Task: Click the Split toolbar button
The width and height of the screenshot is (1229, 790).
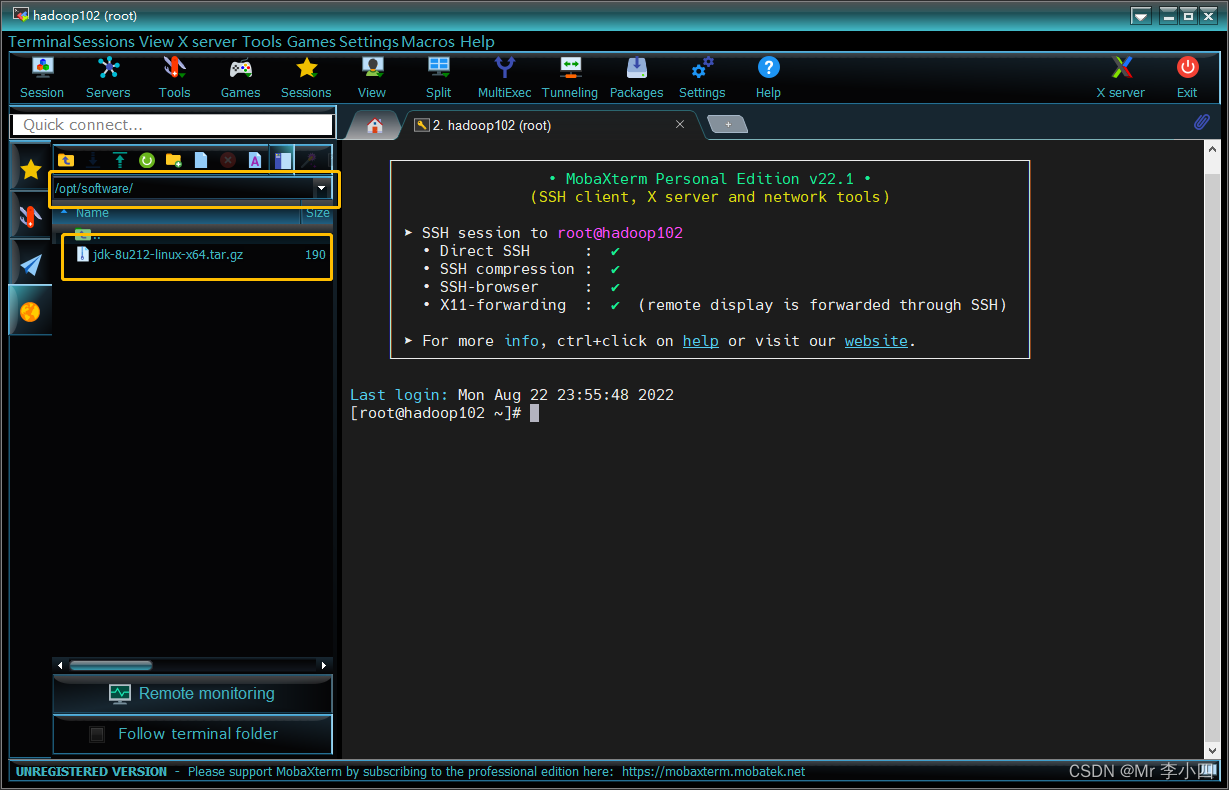Action: 439,78
